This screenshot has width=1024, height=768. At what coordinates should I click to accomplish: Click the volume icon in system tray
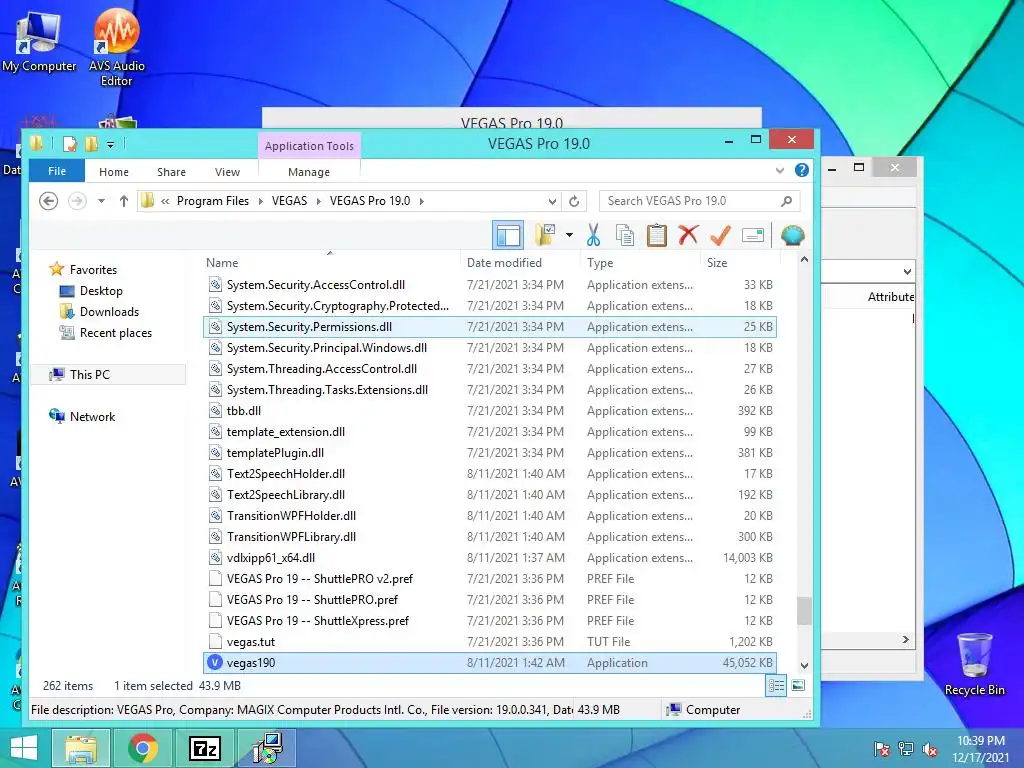(929, 749)
